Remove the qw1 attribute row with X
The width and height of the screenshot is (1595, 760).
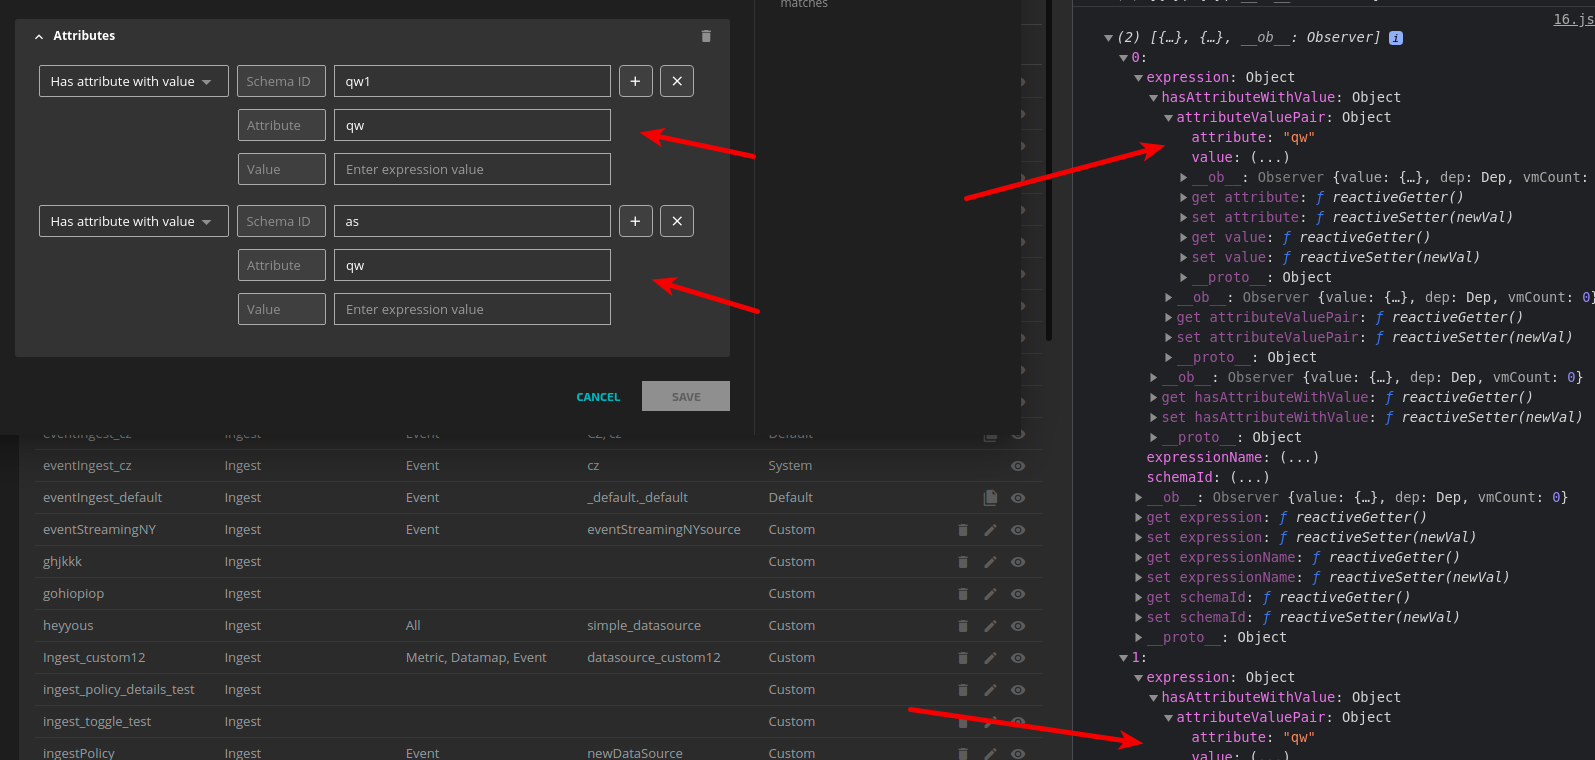(x=677, y=81)
